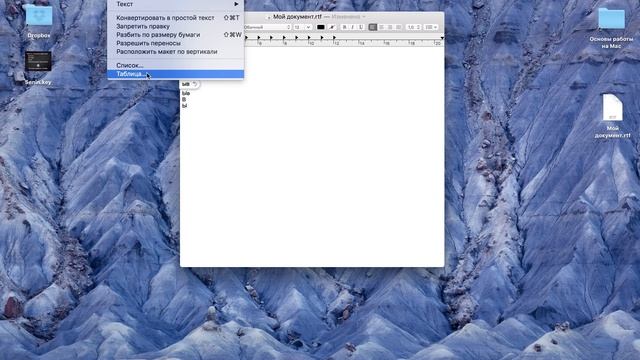This screenshot has height=360, width=640.
Task: Select Конвертировать в простой текст
Action: pos(176,18)
